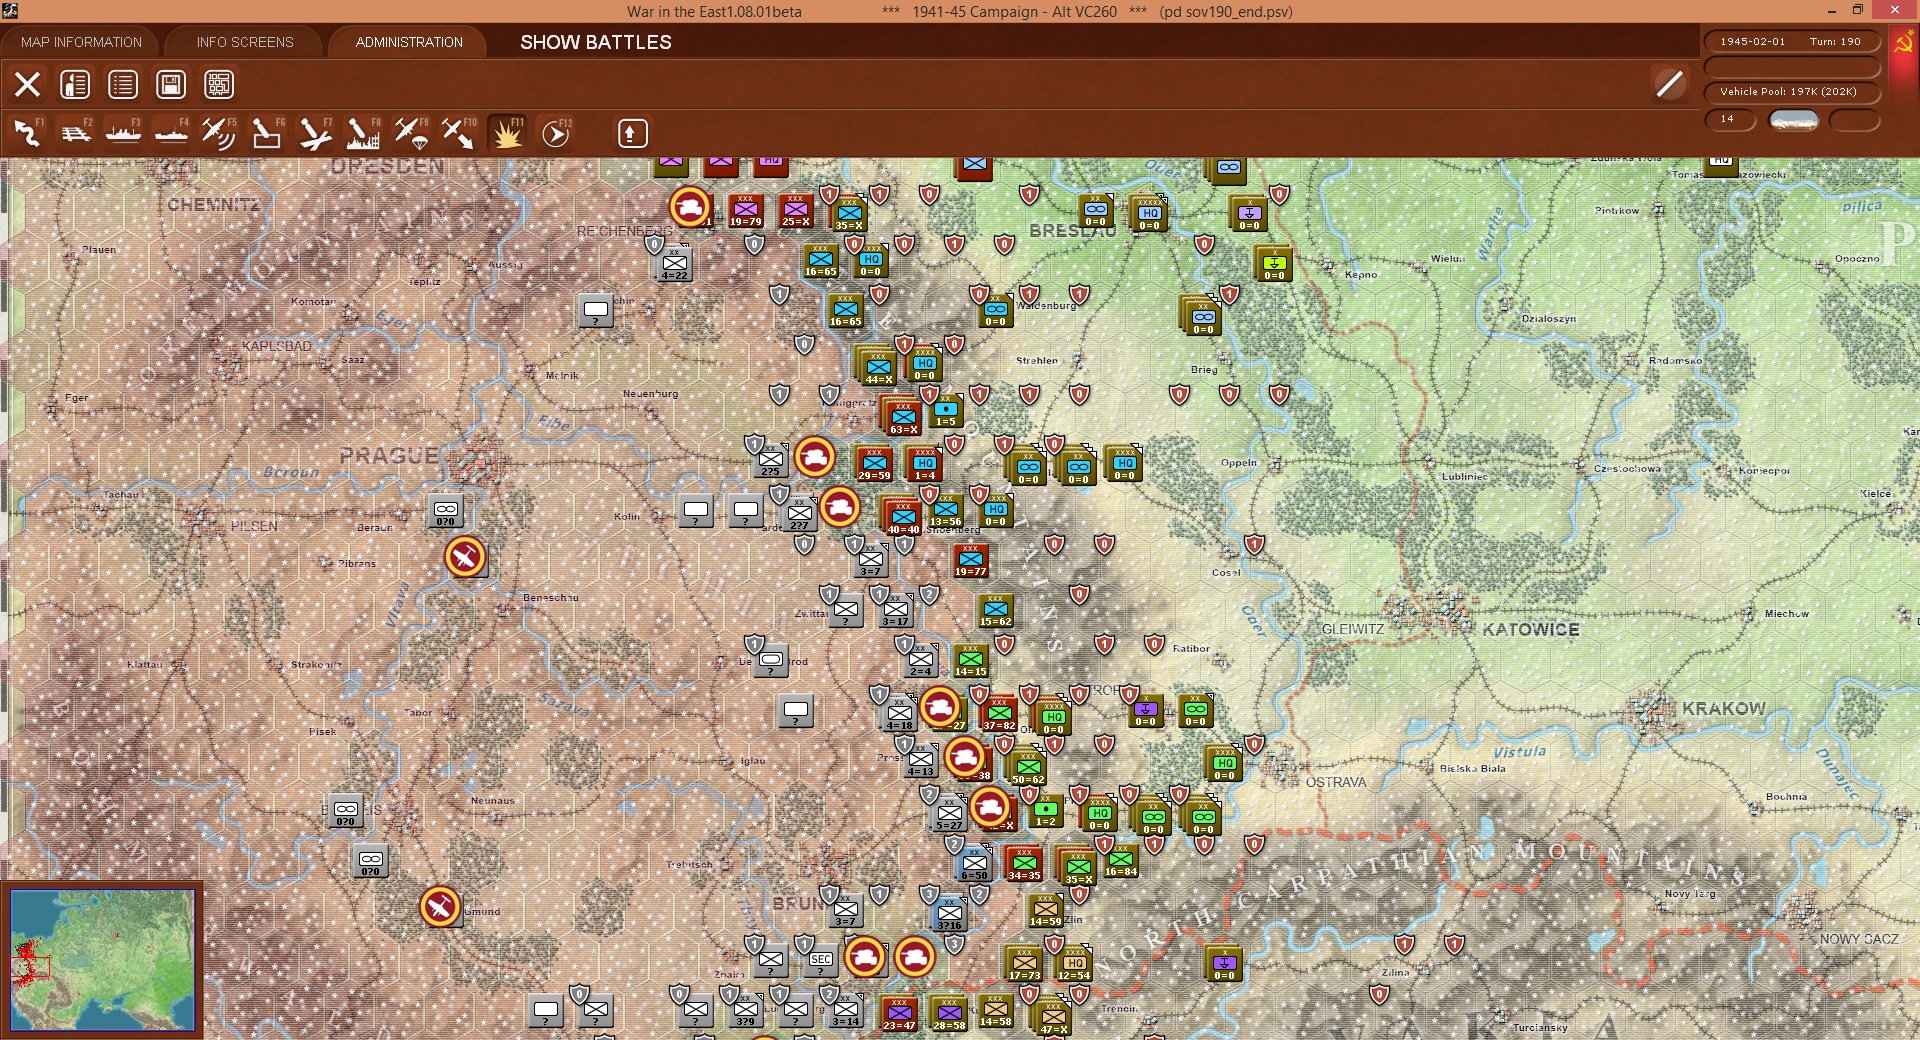Image resolution: width=1920 pixels, height=1040 pixels.
Task: Open the order of battle screen icon
Action: coord(75,84)
